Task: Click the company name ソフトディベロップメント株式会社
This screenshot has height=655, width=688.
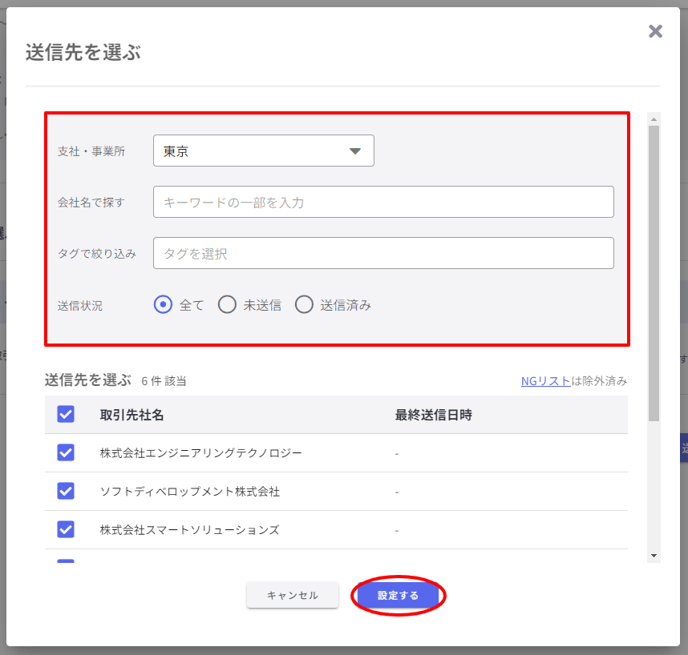Action: tap(190, 491)
